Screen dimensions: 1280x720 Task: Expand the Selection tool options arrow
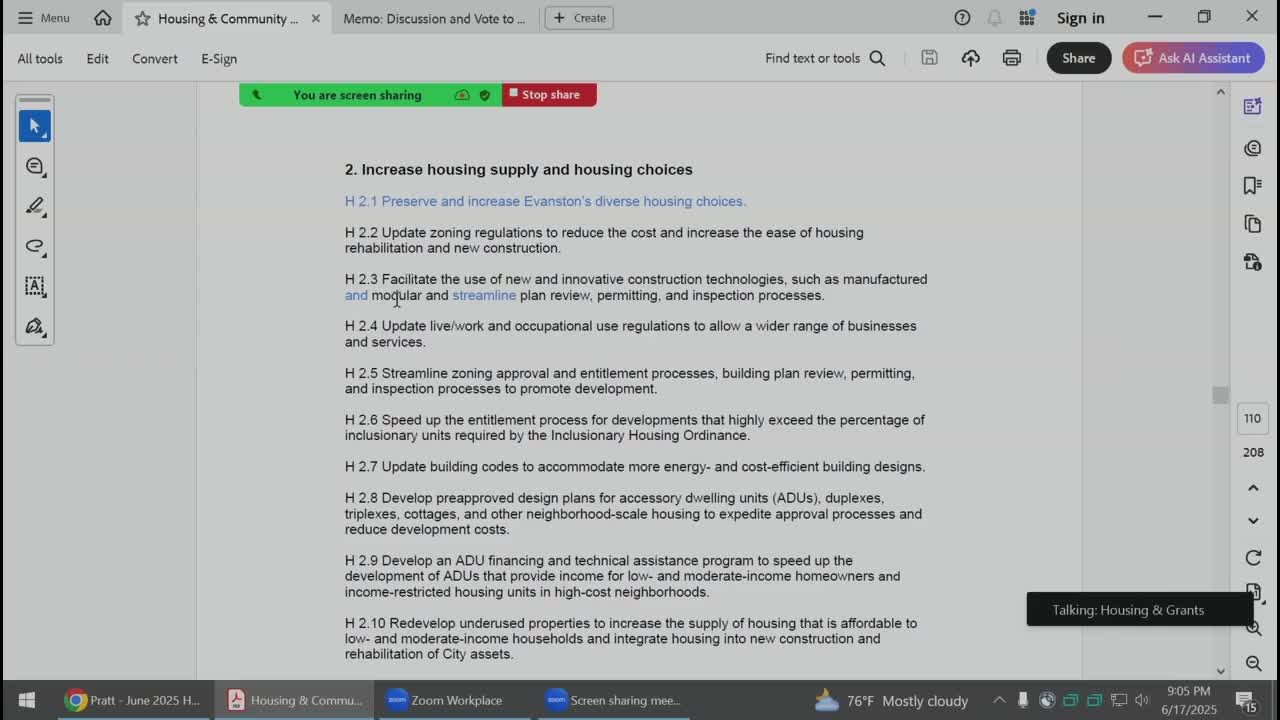(44, 138)
